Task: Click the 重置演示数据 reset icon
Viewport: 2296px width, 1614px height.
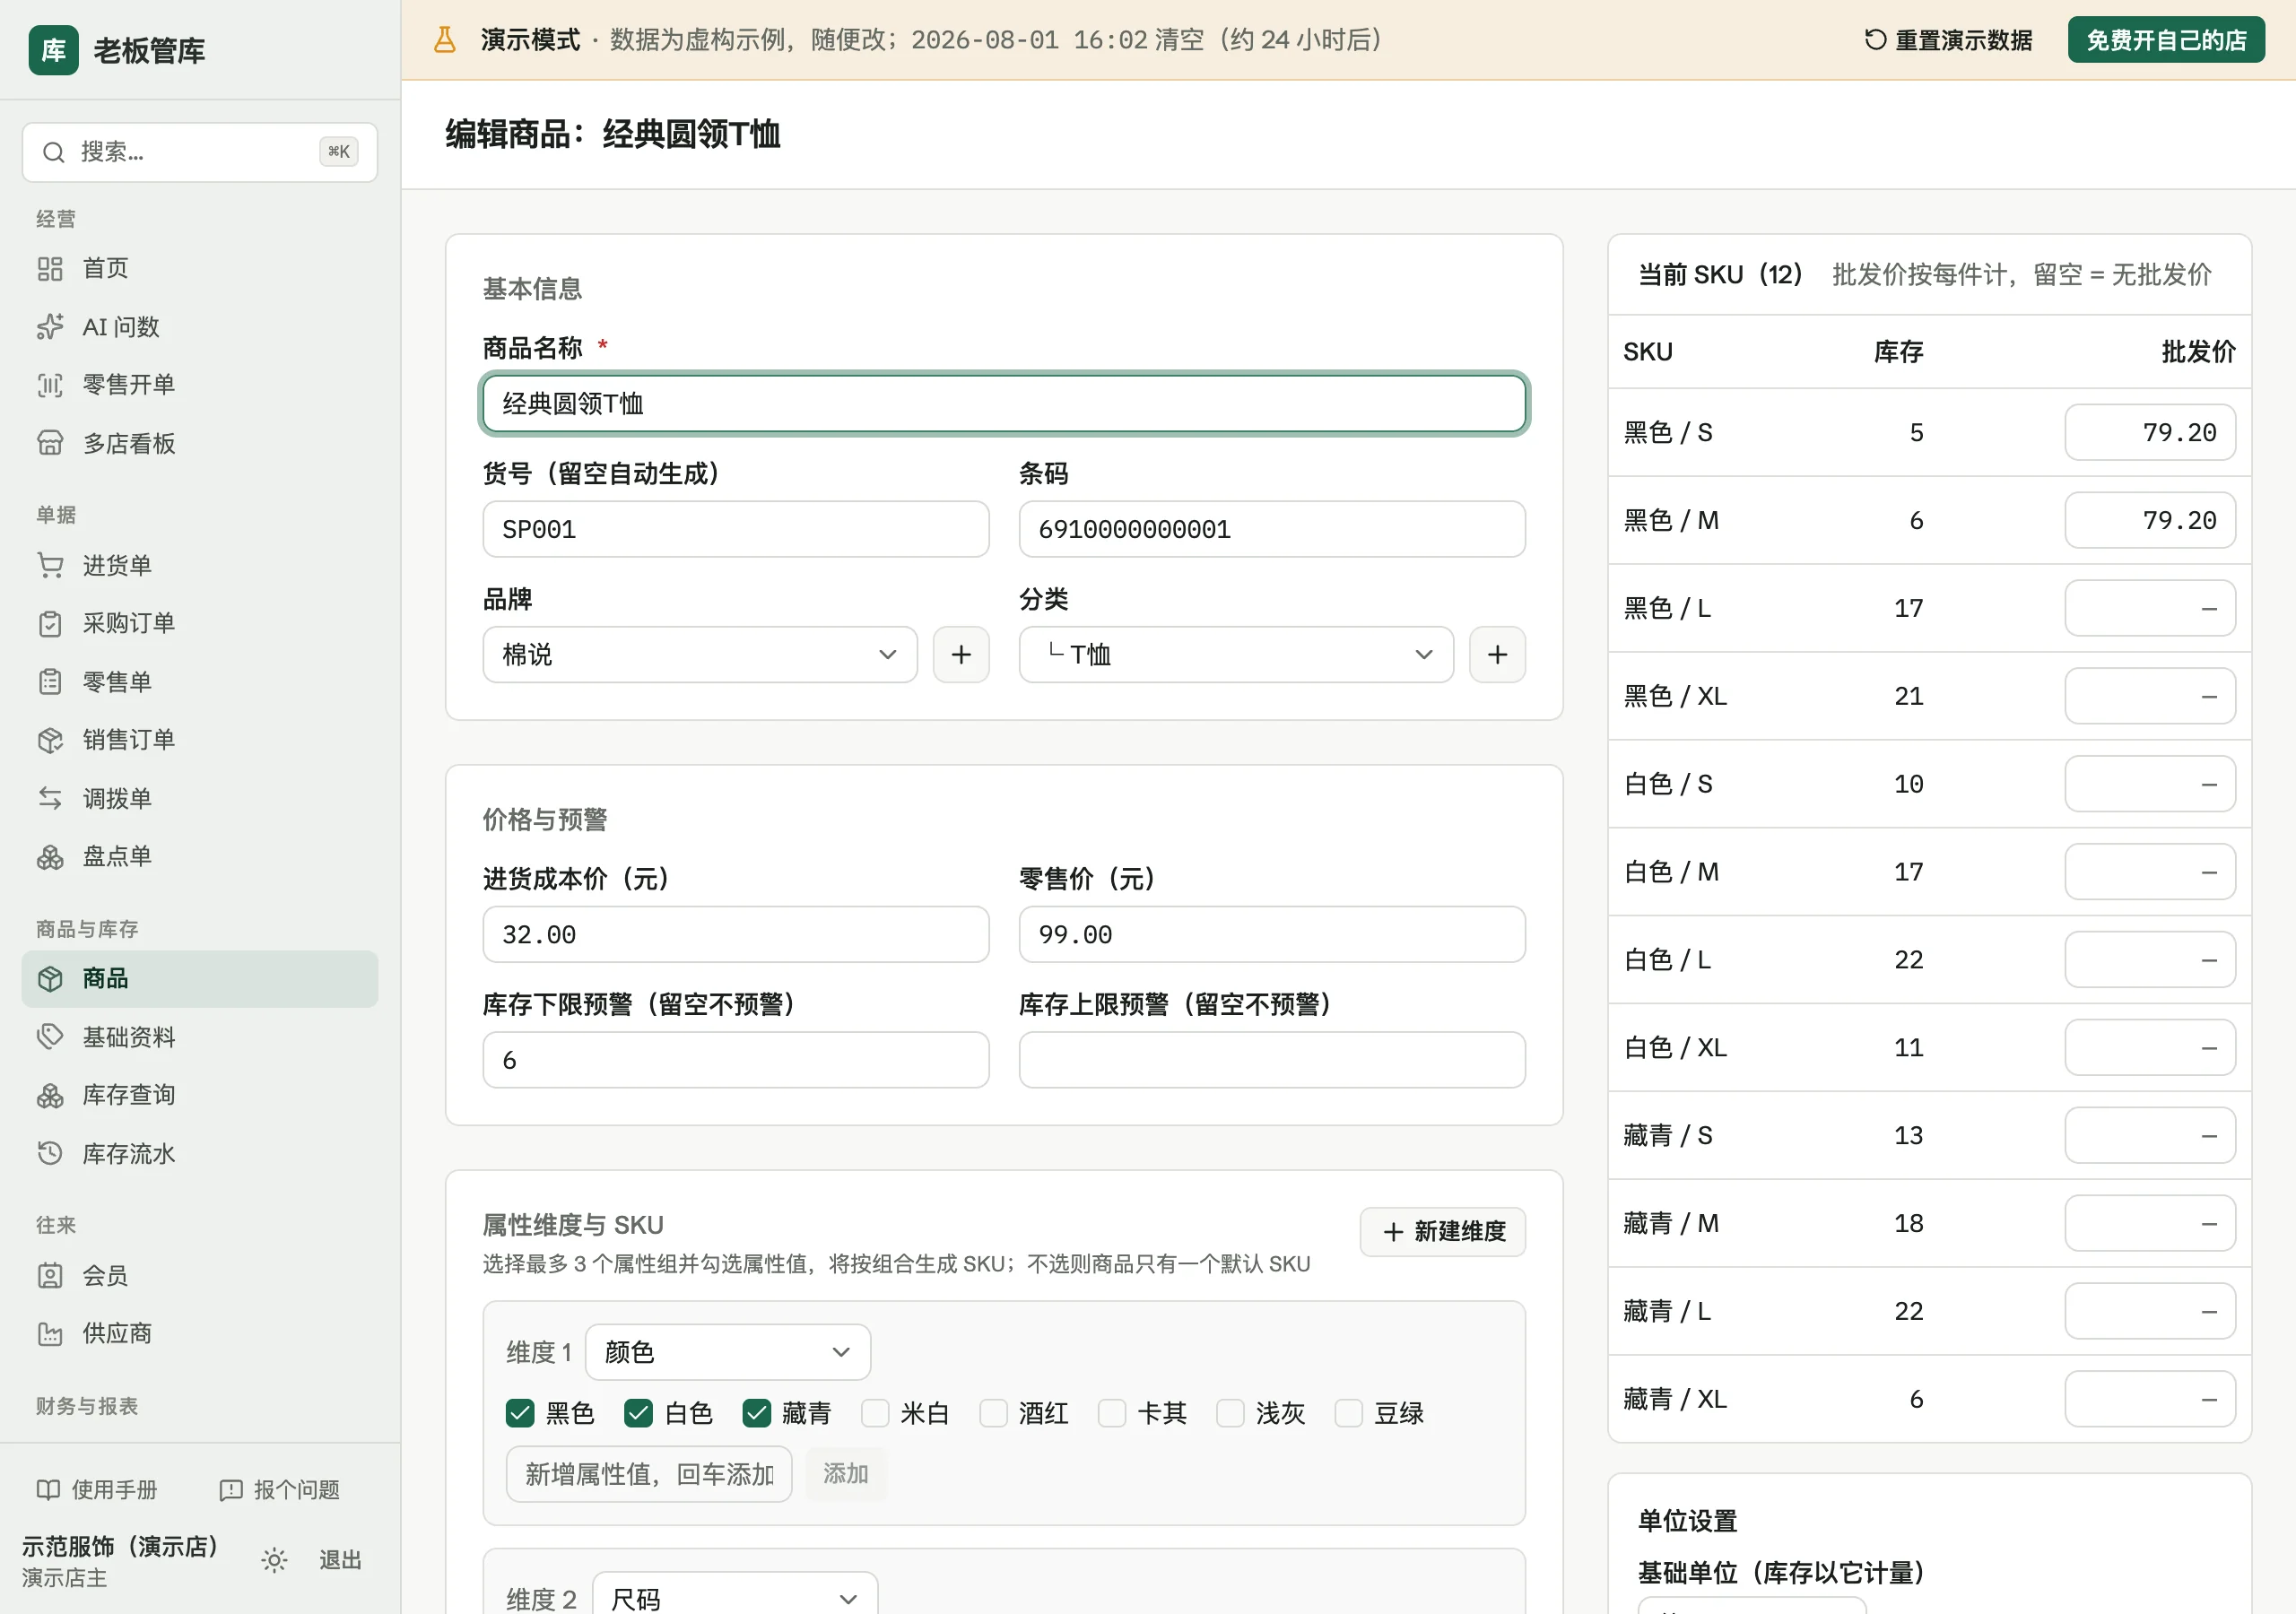Action: [x=1875, y=40]
